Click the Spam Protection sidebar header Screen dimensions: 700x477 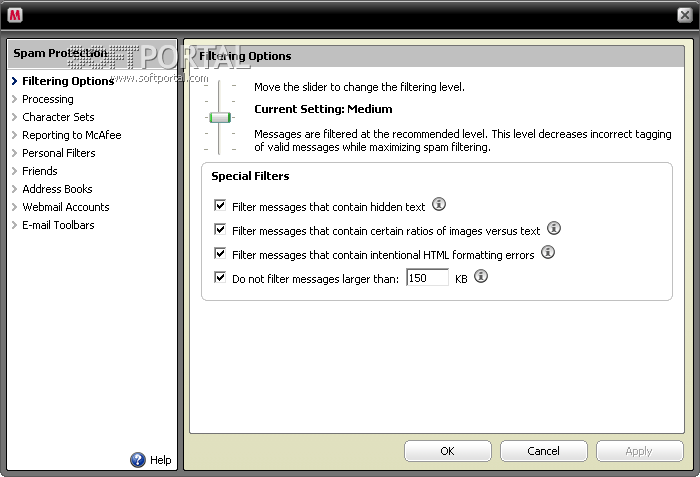(92, 53)
